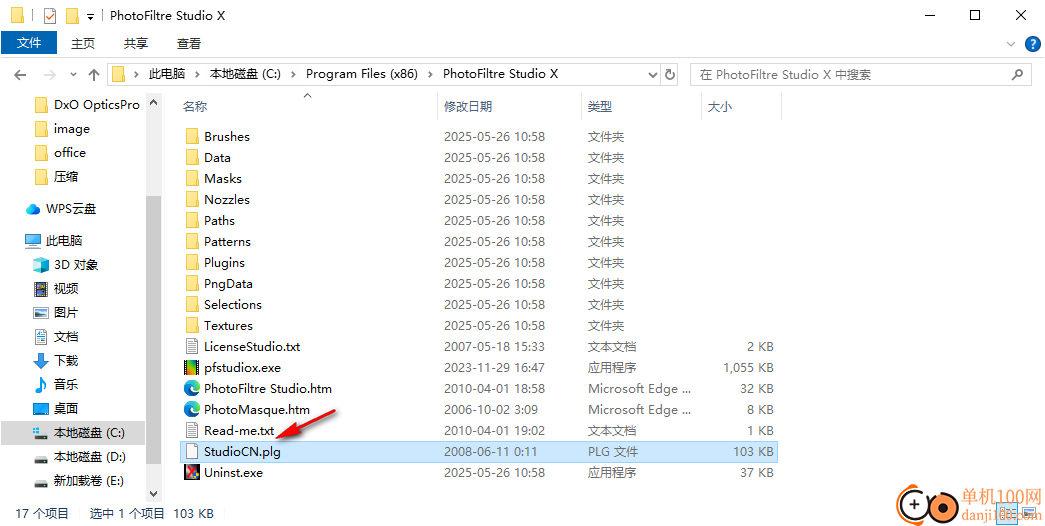Switch to the 共享 tab
1045x526 pixels.
pyautogui.click(x=136, y=43)
